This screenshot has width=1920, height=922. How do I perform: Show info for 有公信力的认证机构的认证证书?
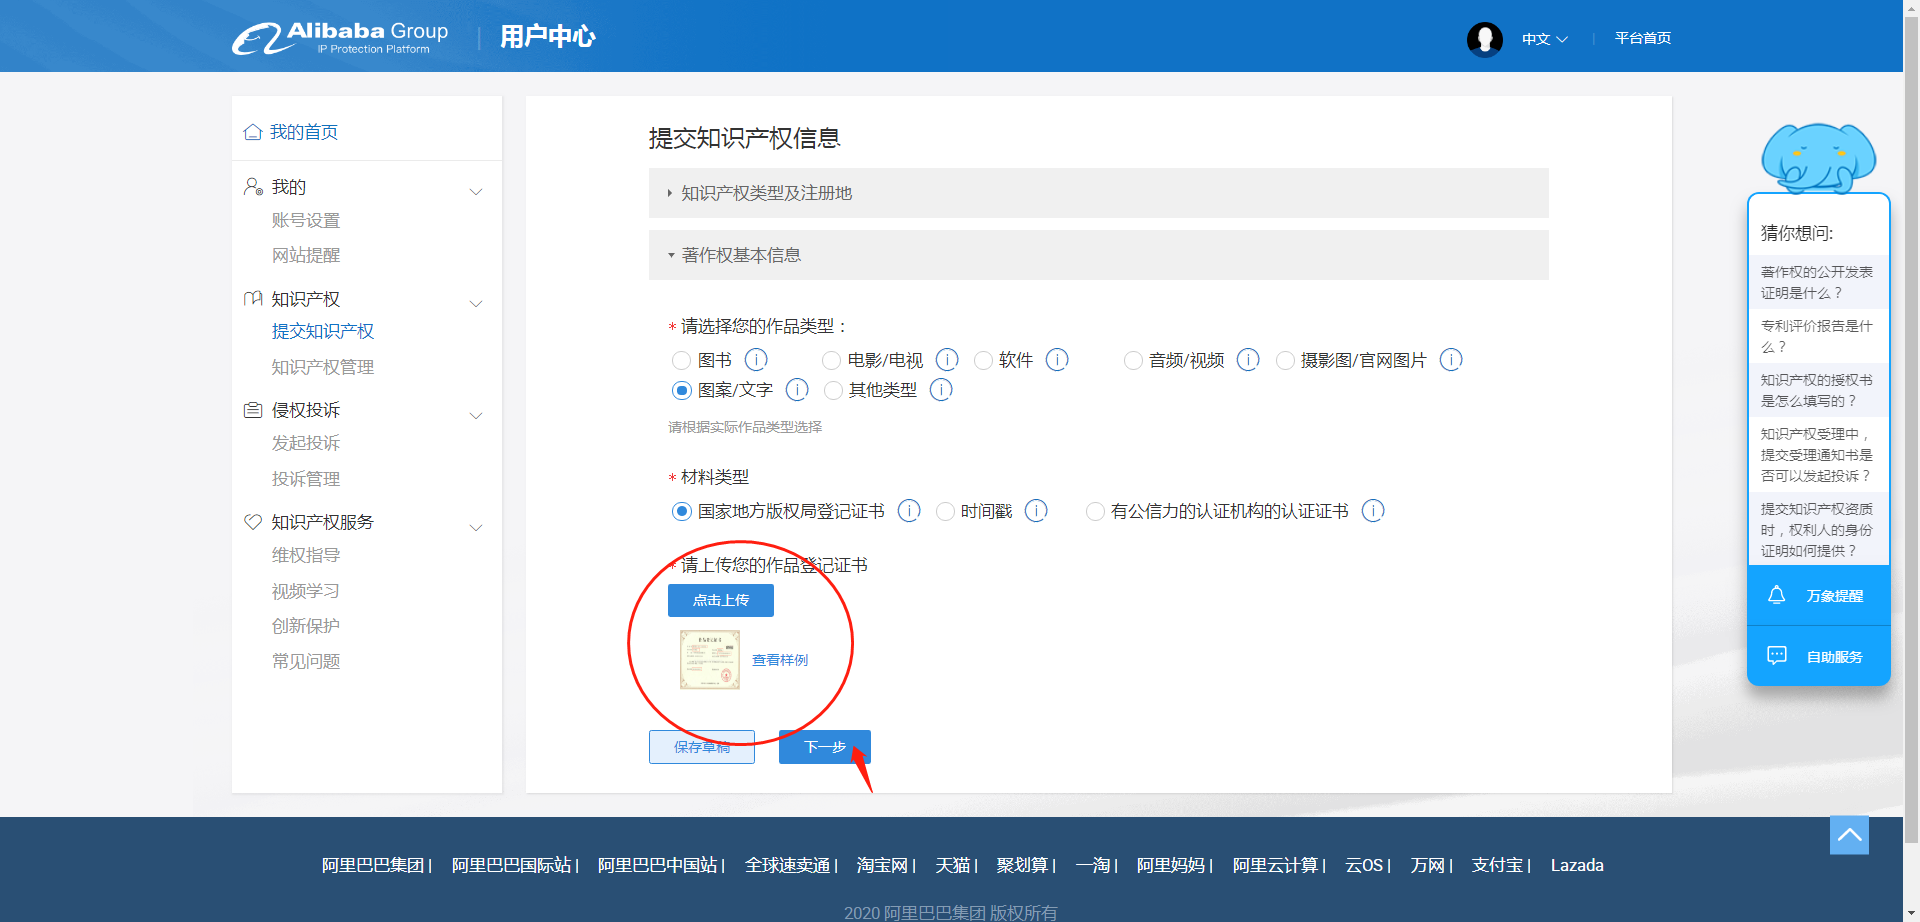pyautogui.click(x=1373, y=511)
